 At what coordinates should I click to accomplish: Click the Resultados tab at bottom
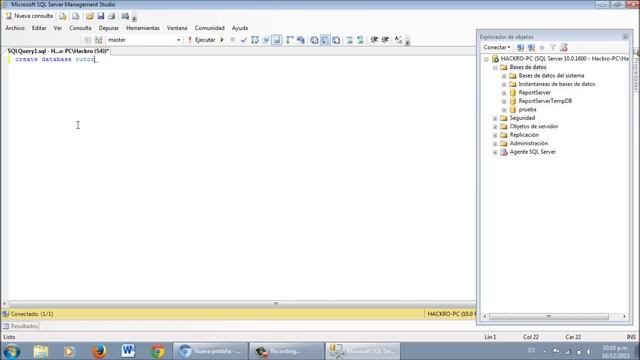coord(20,326)
